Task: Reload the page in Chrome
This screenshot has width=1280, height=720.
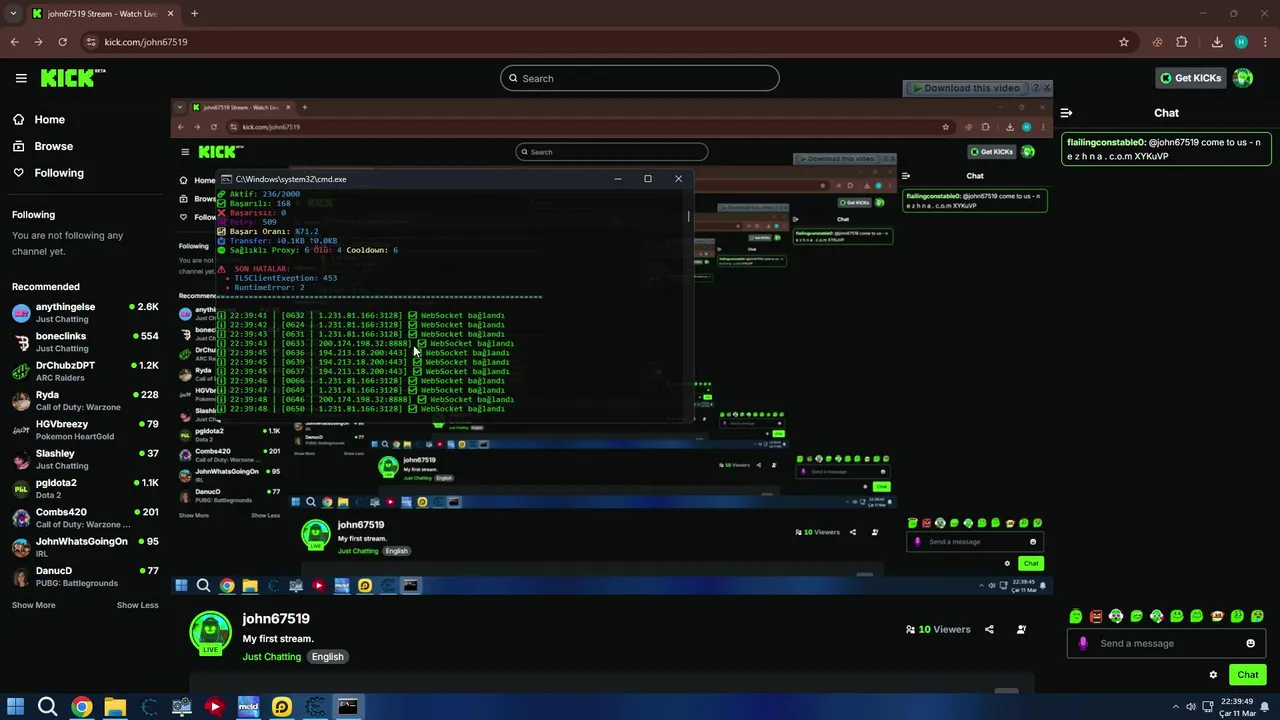Action: (x=62, y=42)
